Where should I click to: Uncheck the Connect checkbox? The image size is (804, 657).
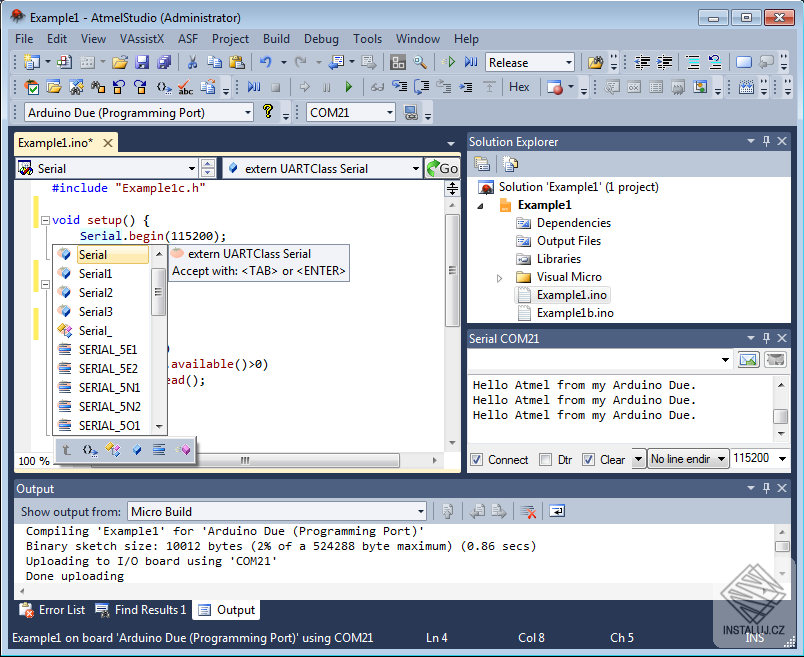click(x=477, y=460)
